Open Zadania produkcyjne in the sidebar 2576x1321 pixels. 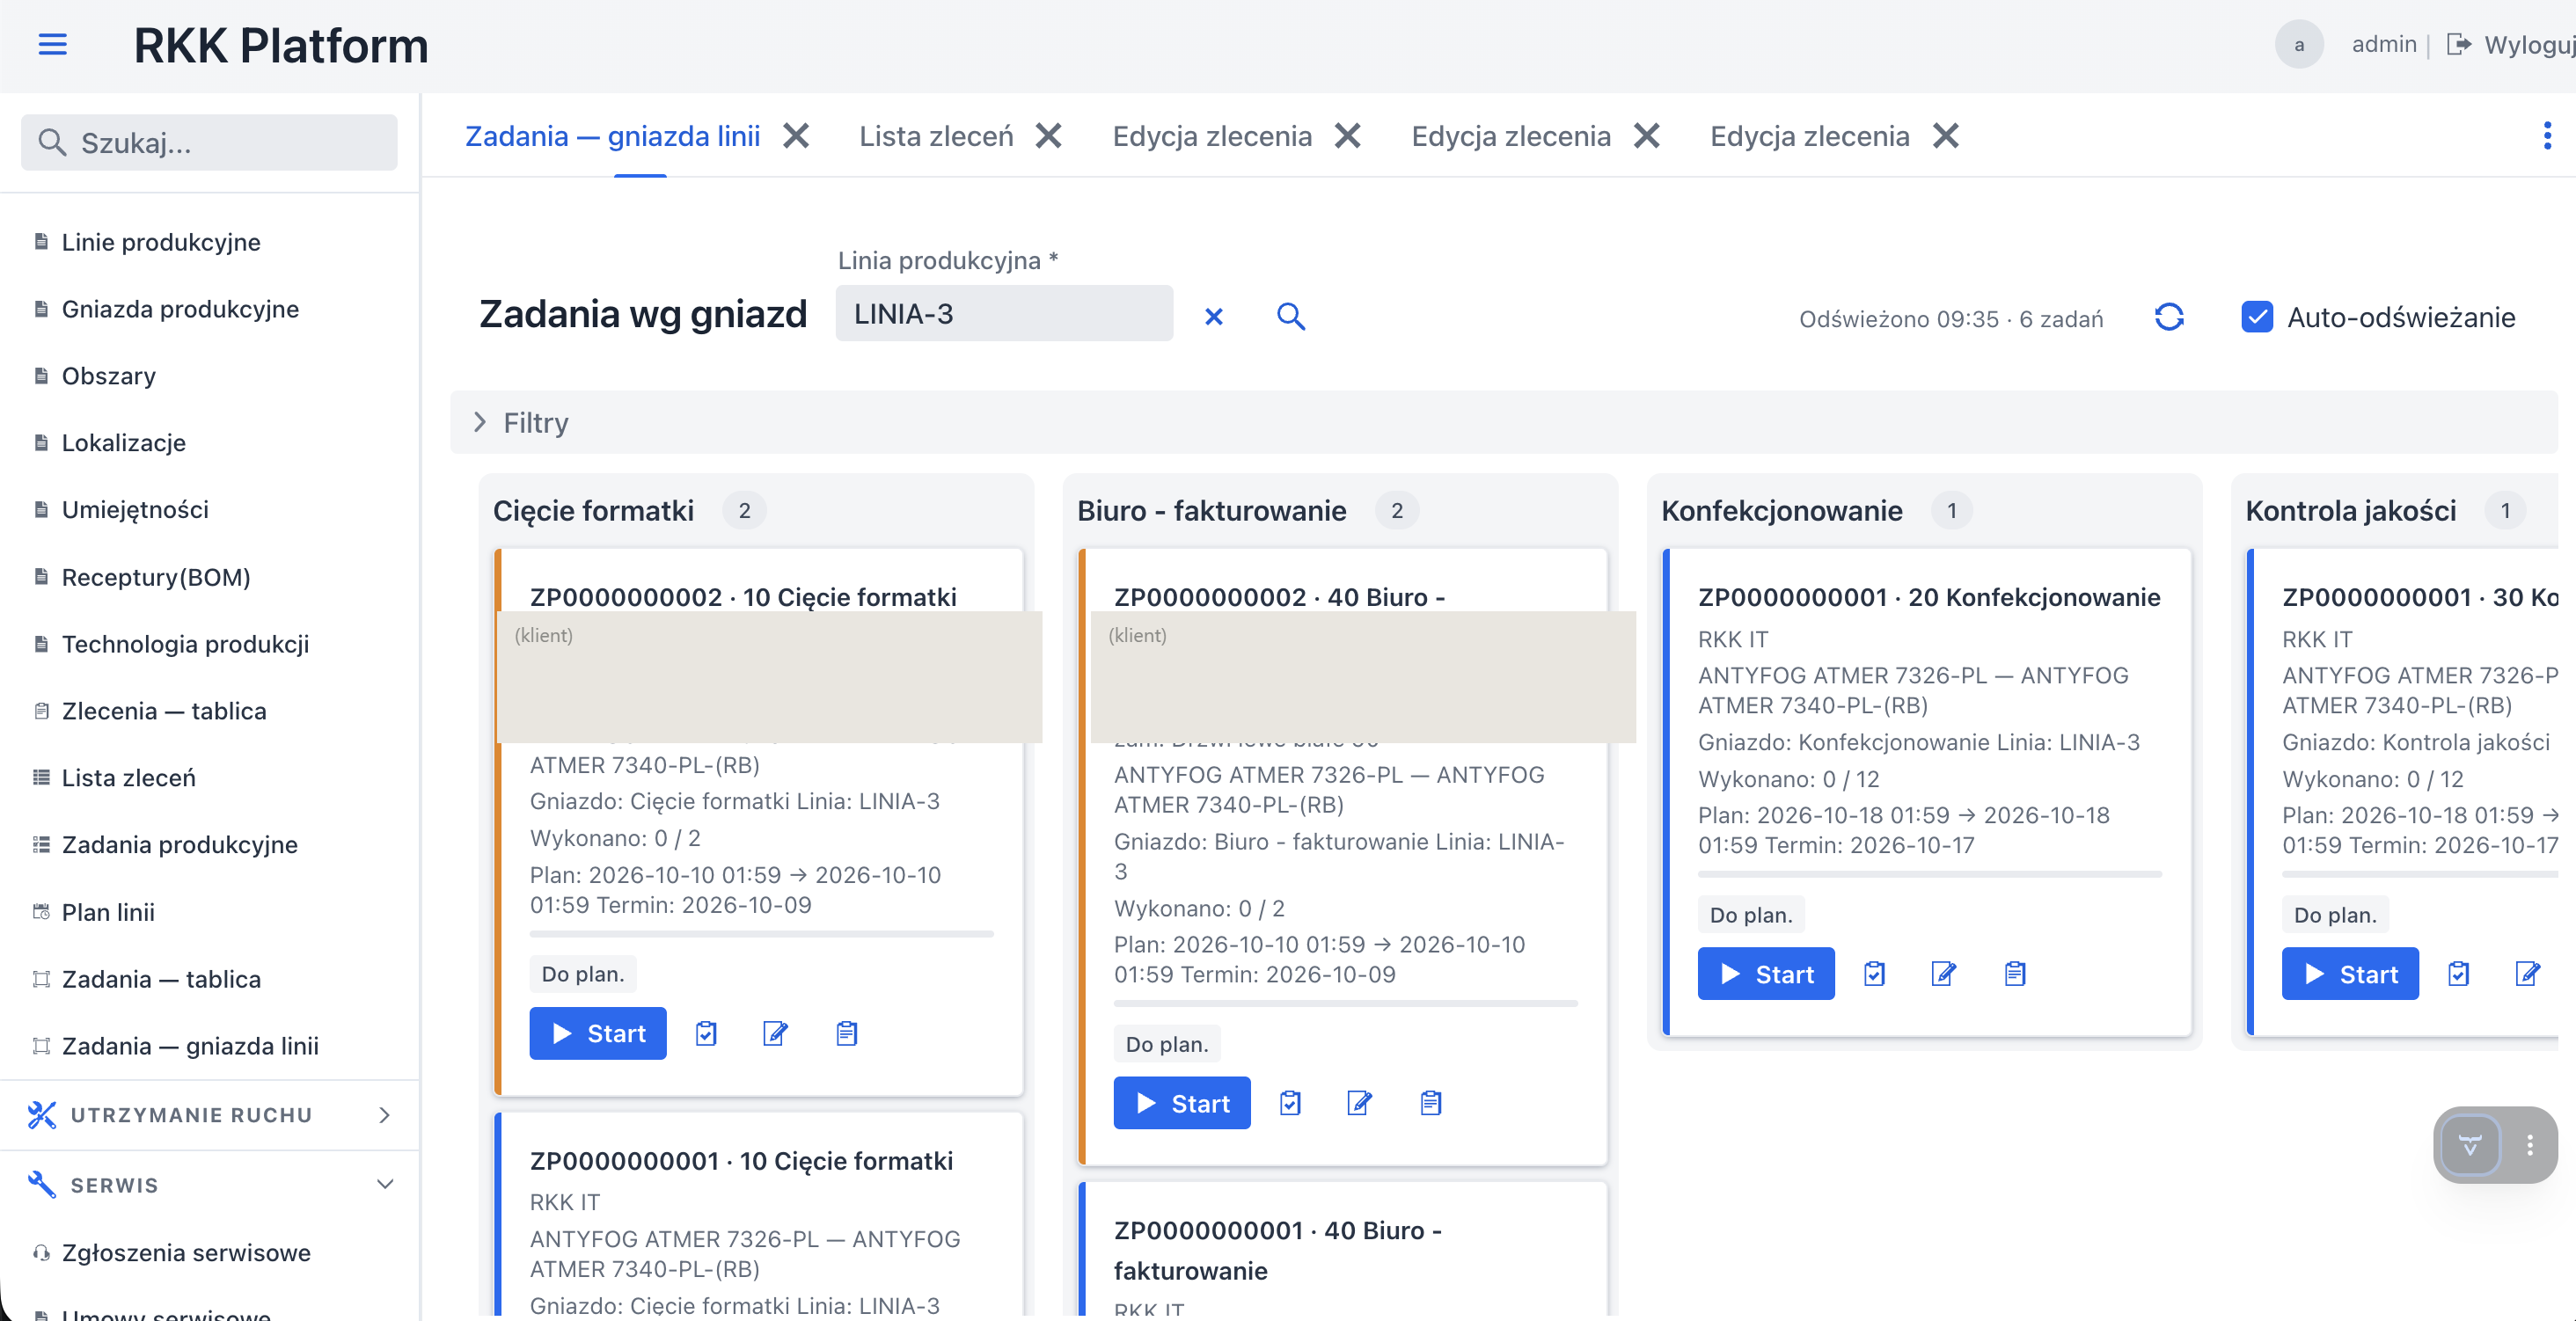tap(179, 845)
